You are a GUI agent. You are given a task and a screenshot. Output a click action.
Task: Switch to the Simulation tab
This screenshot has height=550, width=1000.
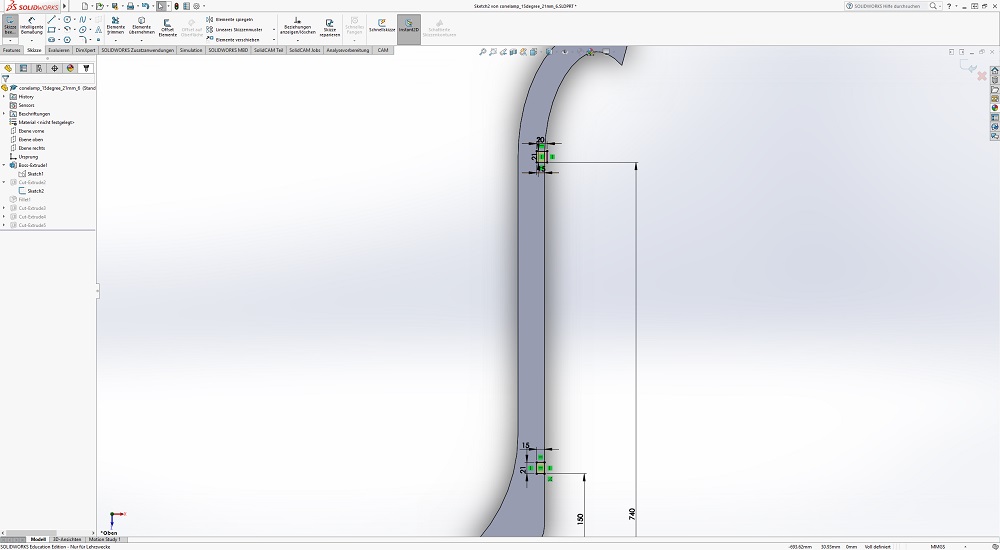[x=191, y=50]
